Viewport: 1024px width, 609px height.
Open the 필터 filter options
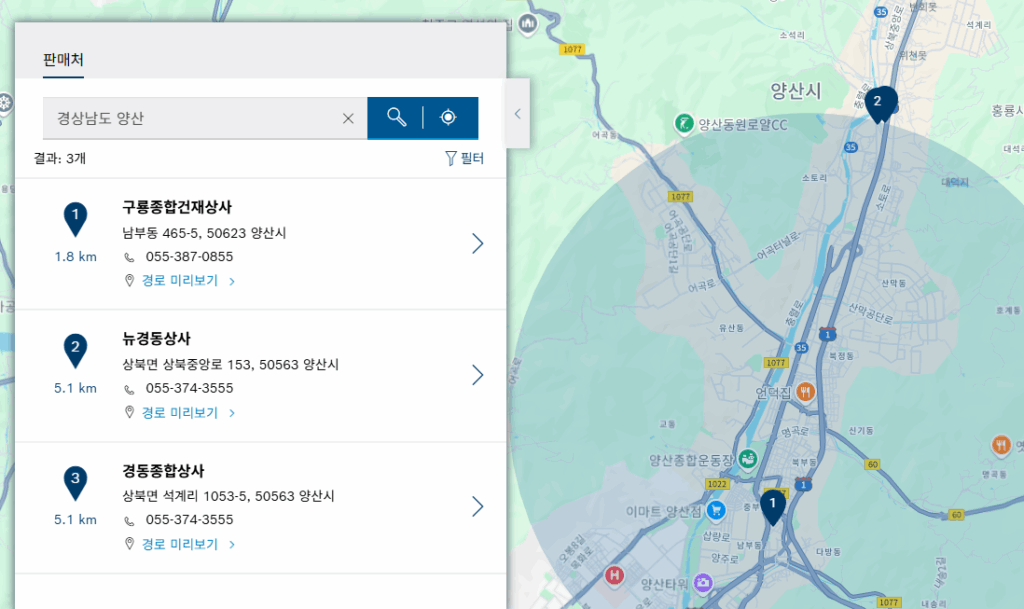coord(464,158)
